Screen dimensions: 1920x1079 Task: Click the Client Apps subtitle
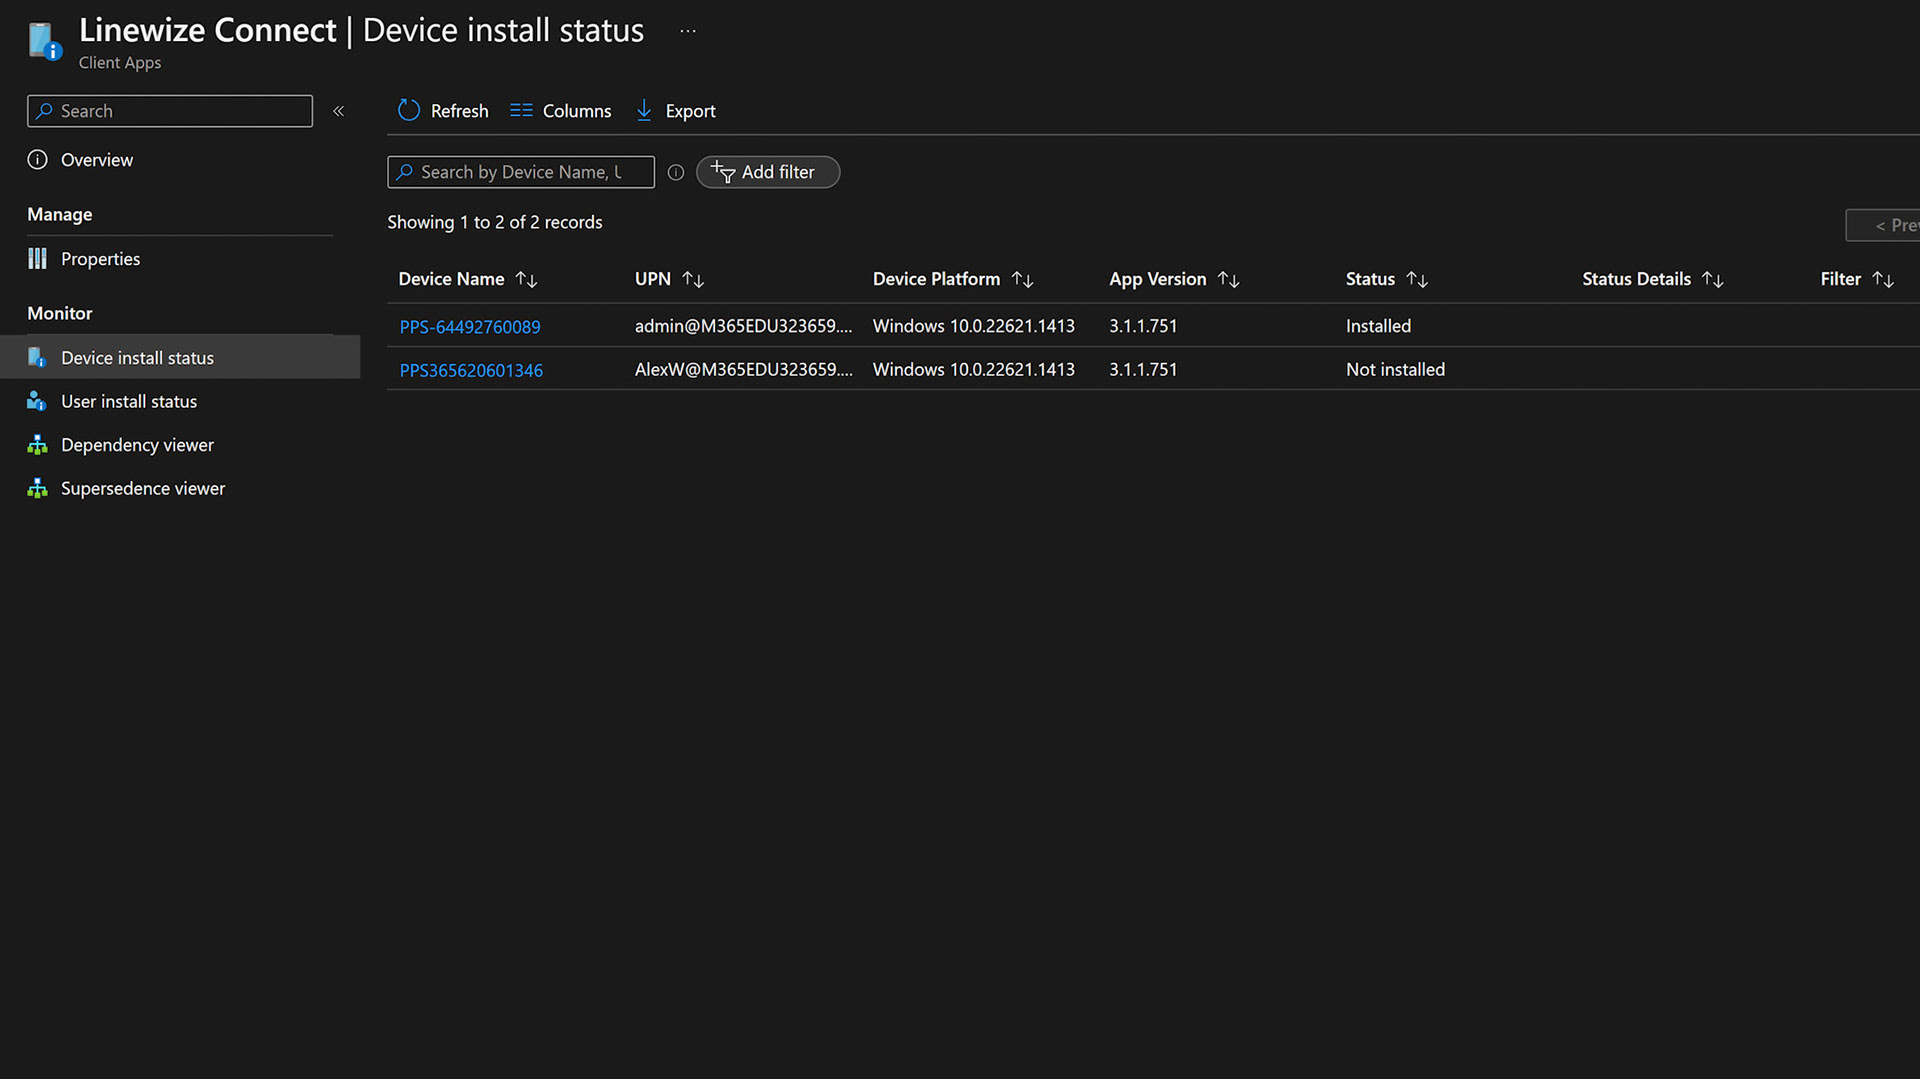coord(120,63)
